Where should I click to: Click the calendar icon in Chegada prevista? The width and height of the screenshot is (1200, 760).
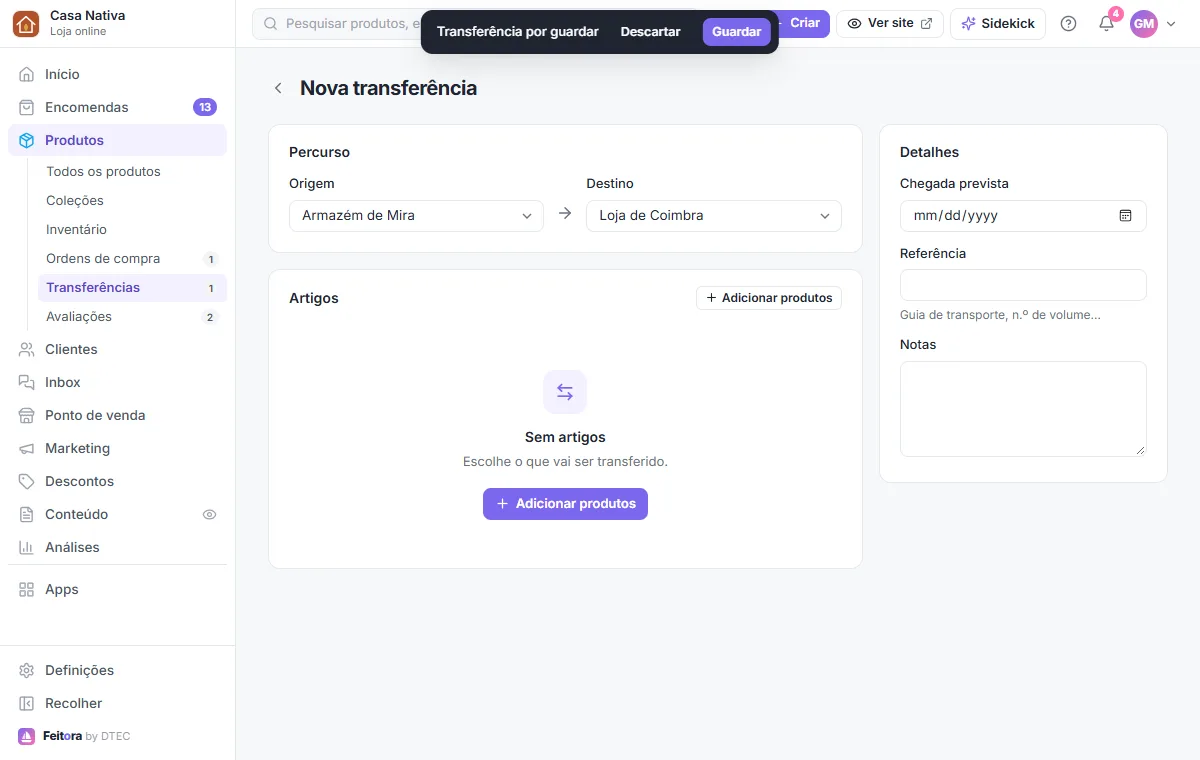1125,215
